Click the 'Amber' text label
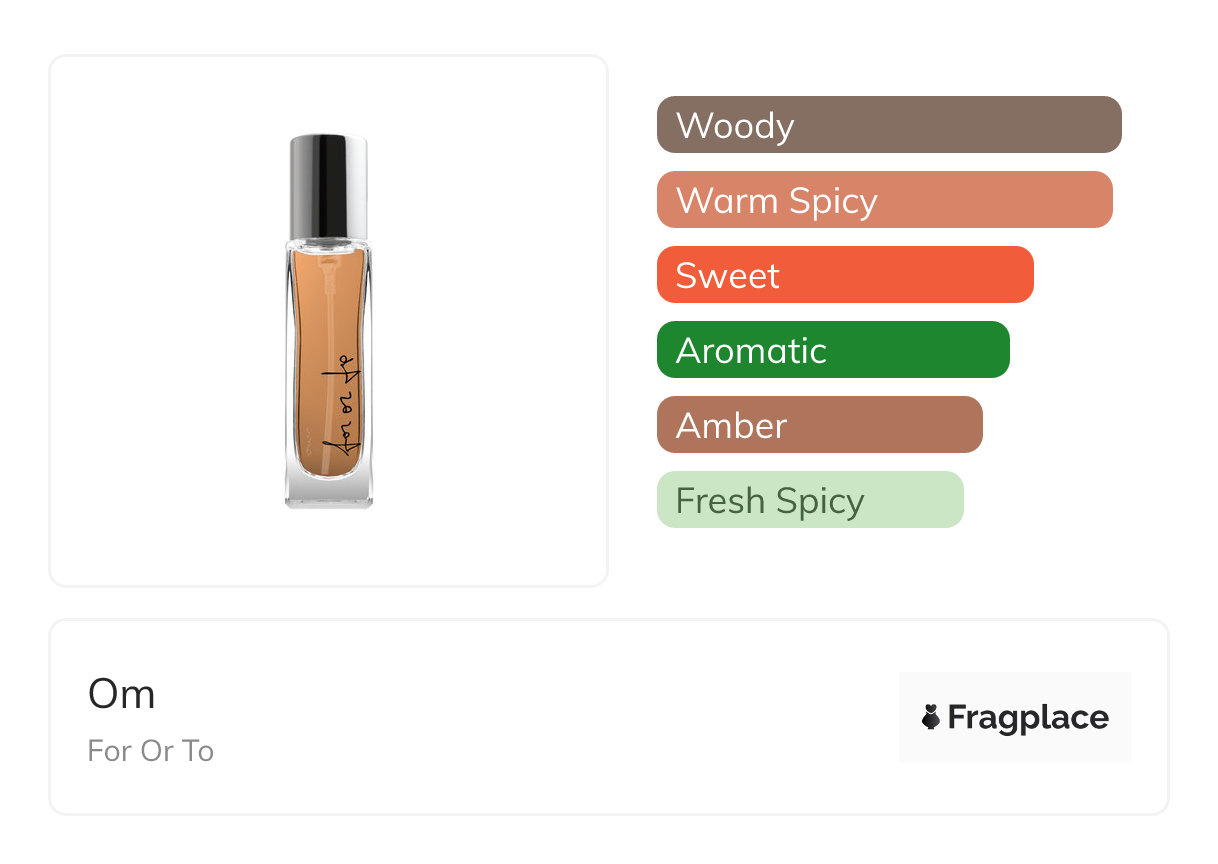1218x864 pixels. click(731, 426)
